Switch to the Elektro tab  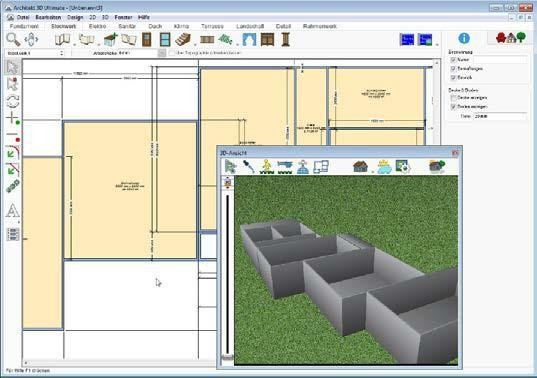pyautogui.click(x=98, y=26)
